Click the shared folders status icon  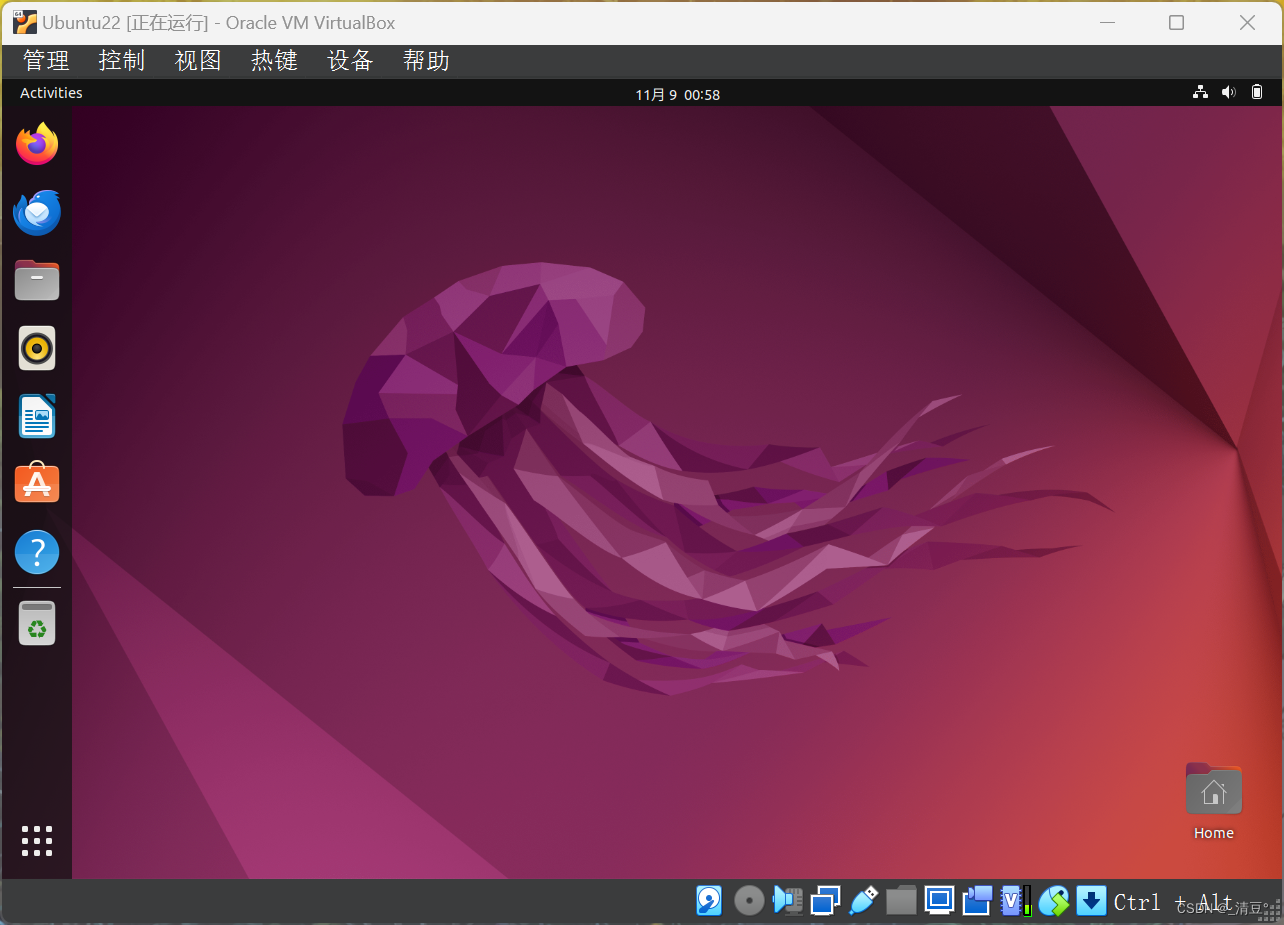tap(901, 901)
